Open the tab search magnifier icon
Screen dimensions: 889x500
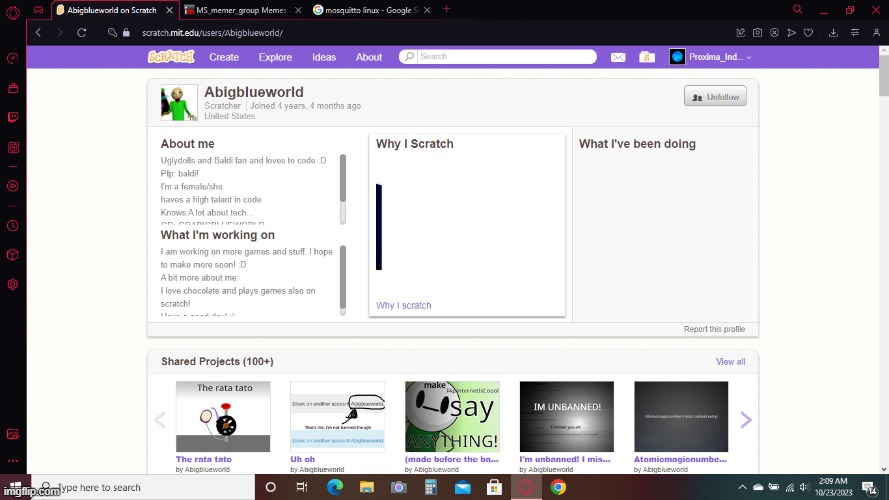[797, 10]
